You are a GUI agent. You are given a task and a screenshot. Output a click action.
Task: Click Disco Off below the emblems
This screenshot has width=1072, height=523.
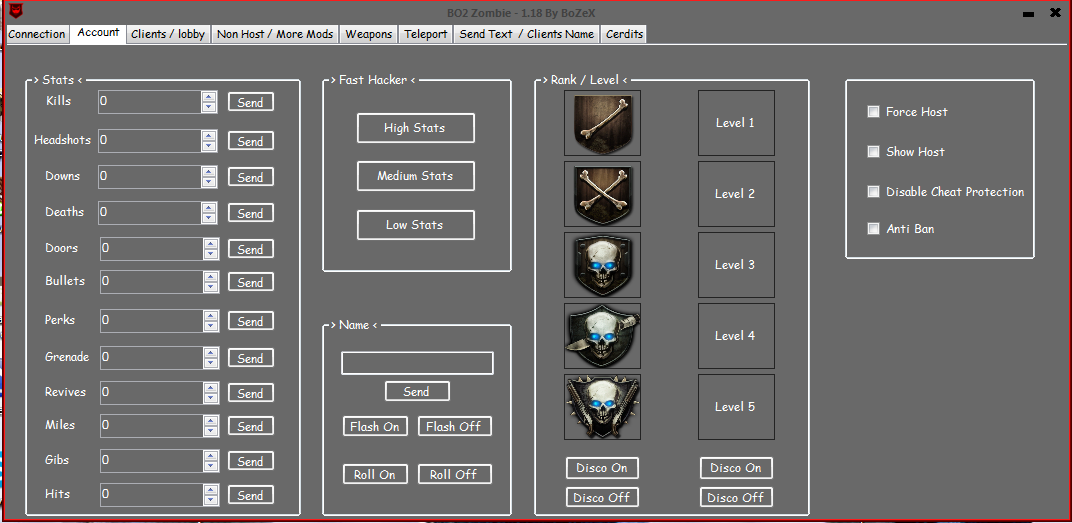602,497
